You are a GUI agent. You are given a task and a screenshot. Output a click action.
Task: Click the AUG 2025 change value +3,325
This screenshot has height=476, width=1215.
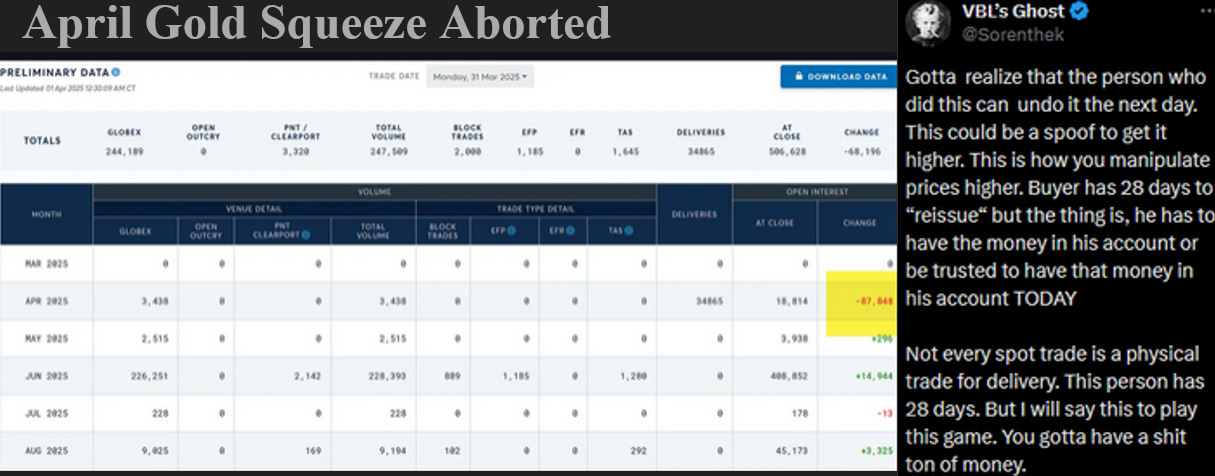[x=875, y=450]
